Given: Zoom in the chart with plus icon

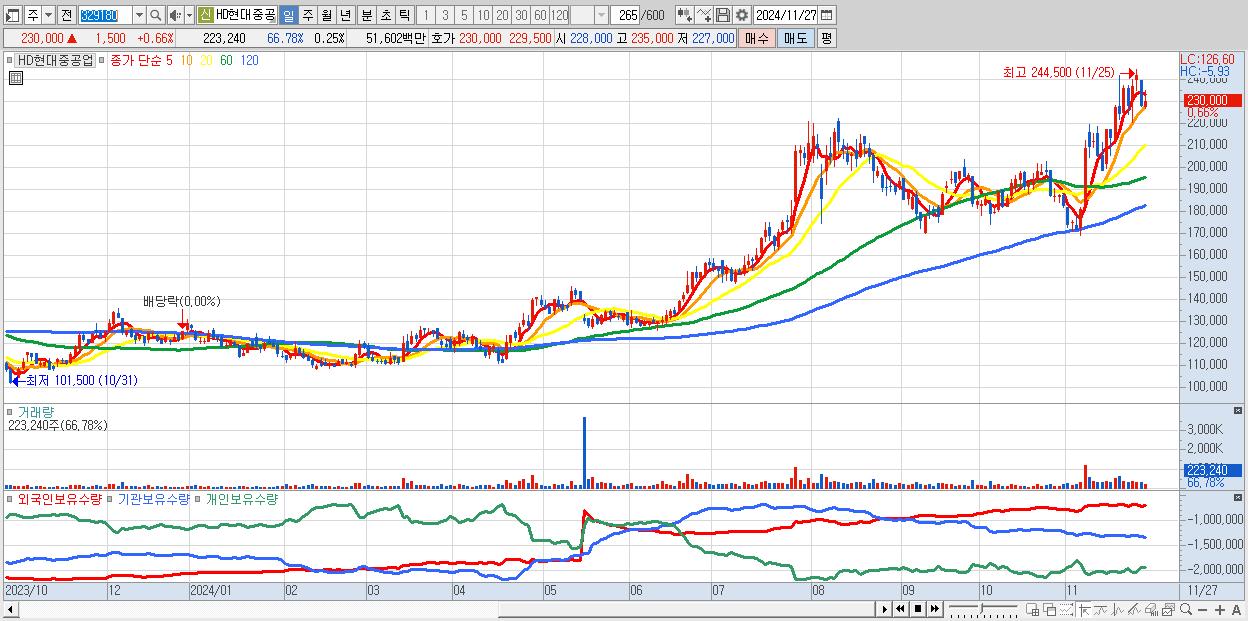Looking at the screenshot, I should point(1220,610).
